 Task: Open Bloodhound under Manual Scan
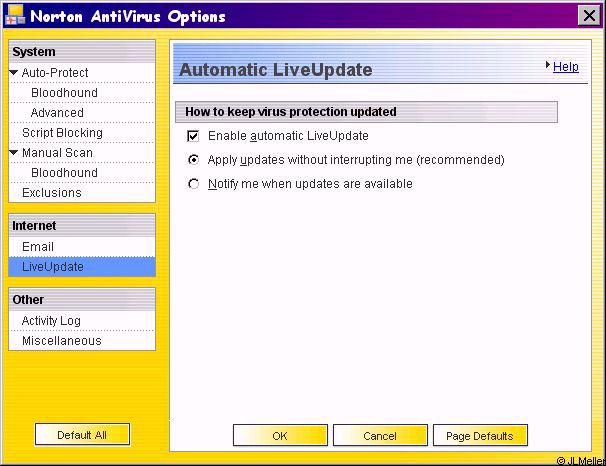(x=64, y=173)
